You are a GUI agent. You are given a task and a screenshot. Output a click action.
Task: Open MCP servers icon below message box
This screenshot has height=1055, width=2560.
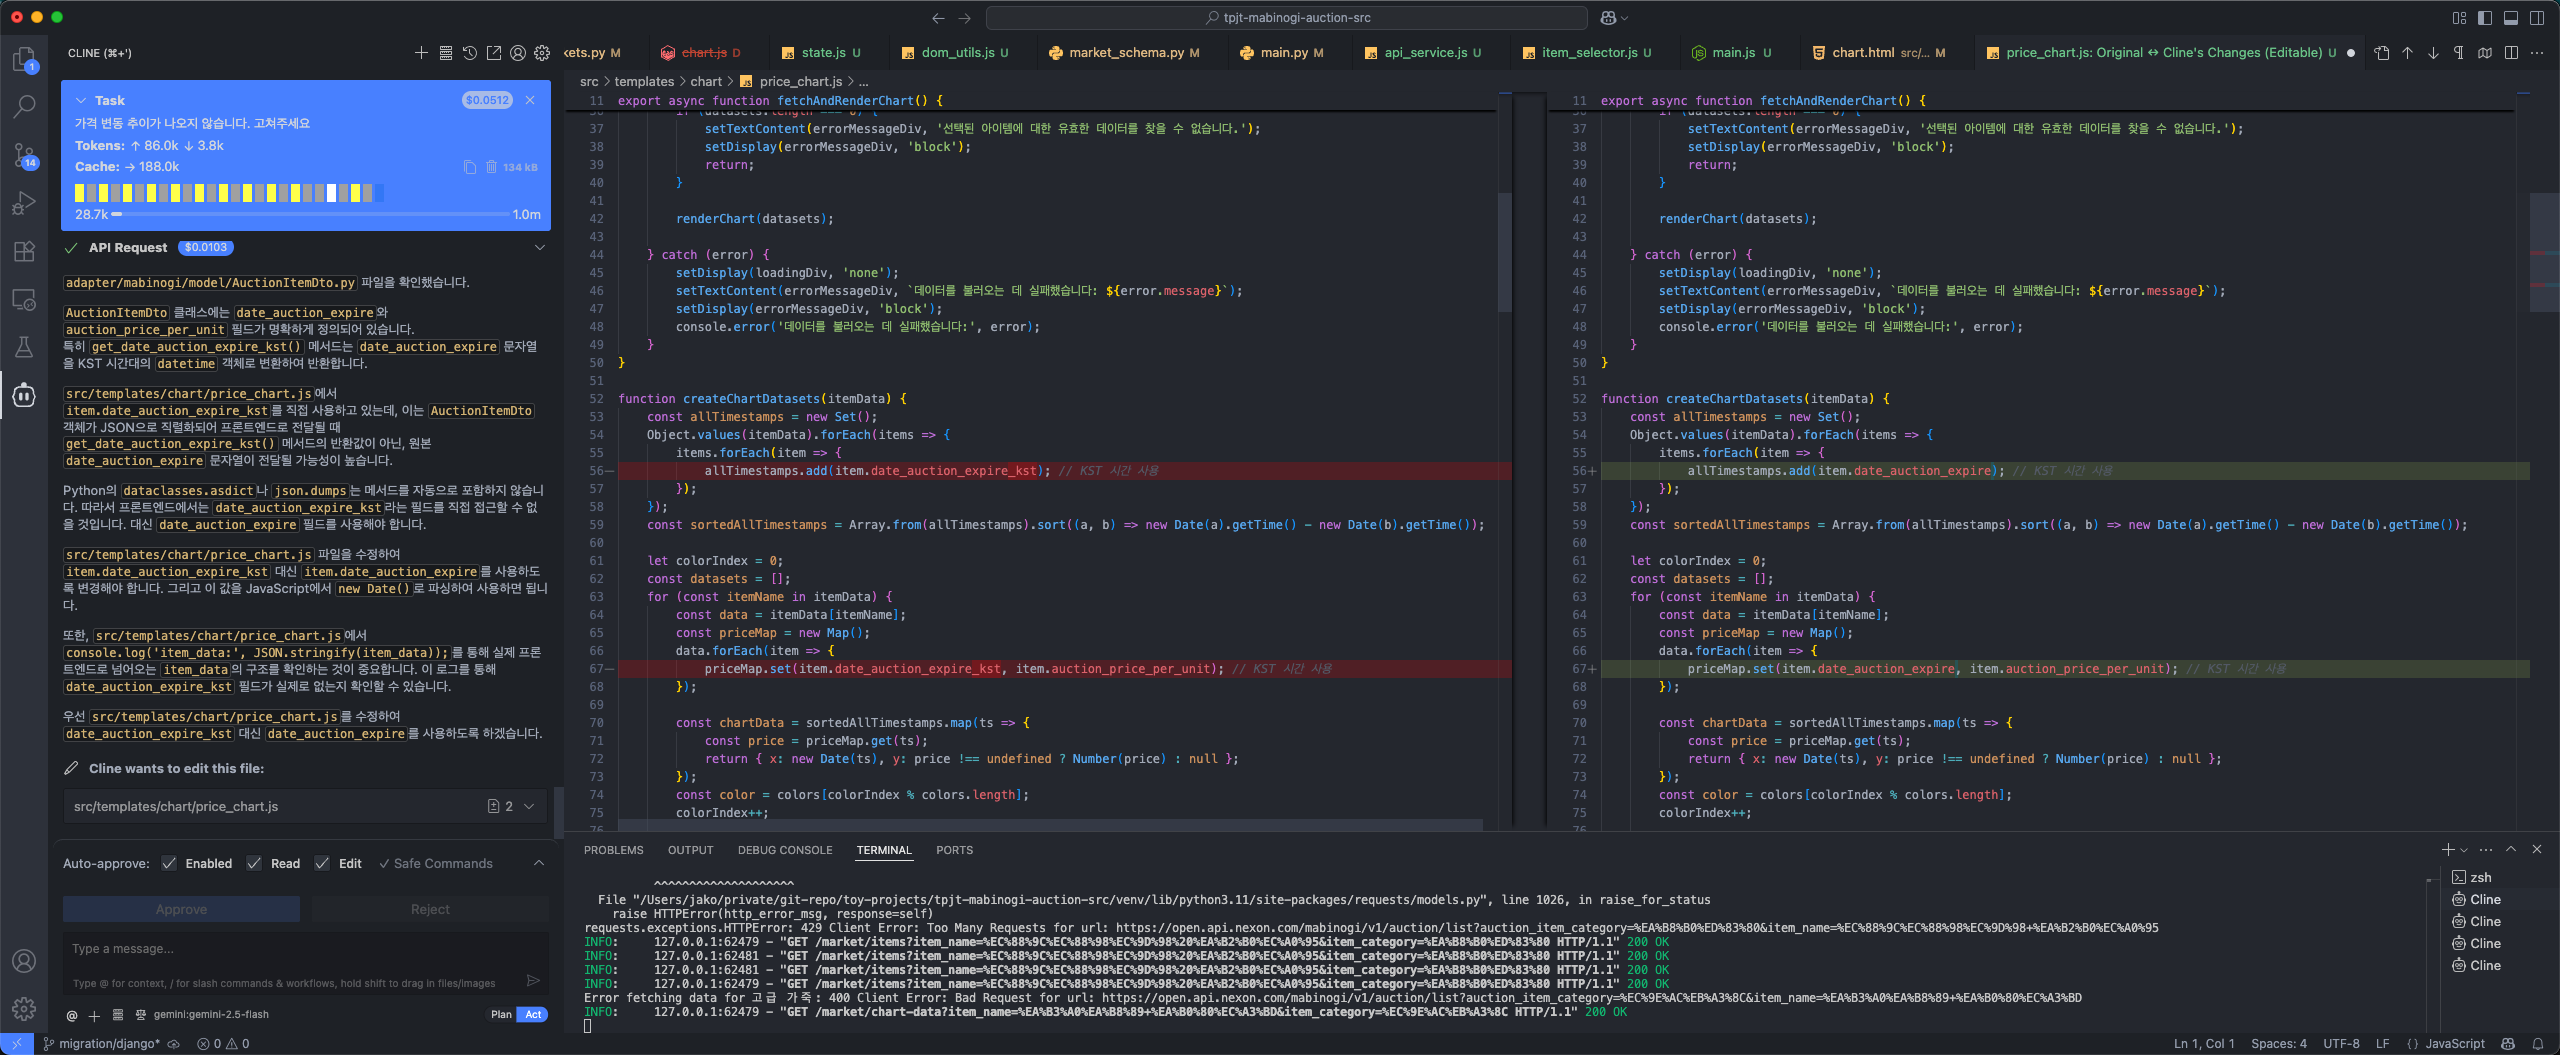[x=118, y=1015]
